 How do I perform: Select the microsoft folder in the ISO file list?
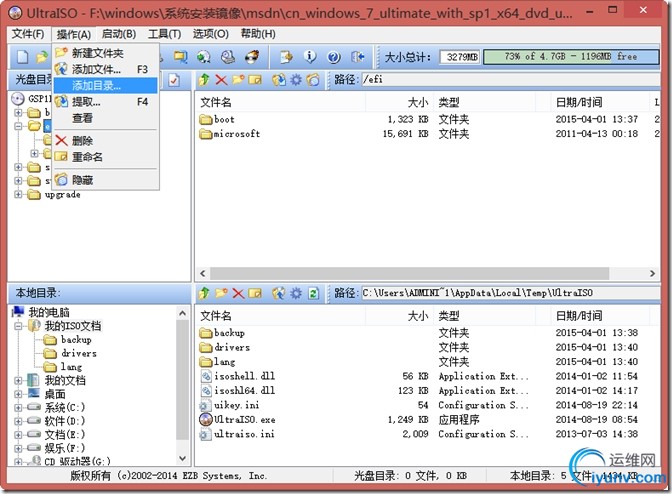tap(230, 134)
